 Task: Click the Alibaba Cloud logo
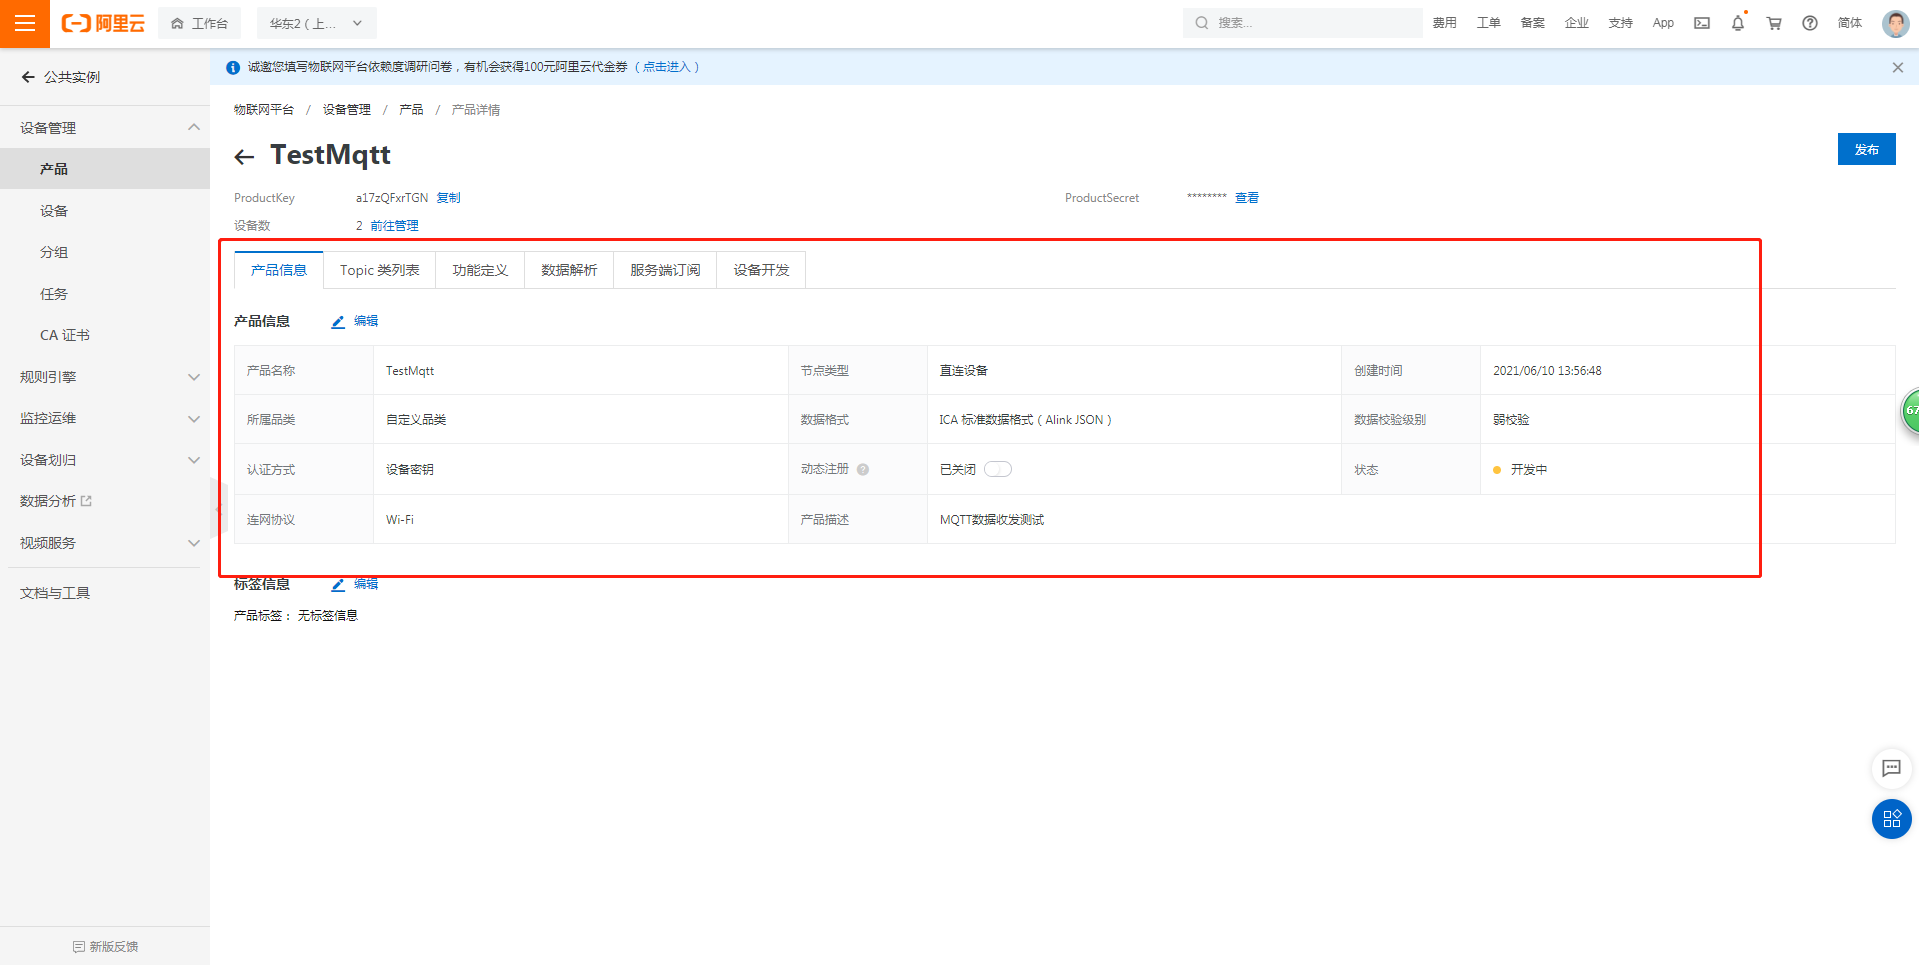point(103,23)
